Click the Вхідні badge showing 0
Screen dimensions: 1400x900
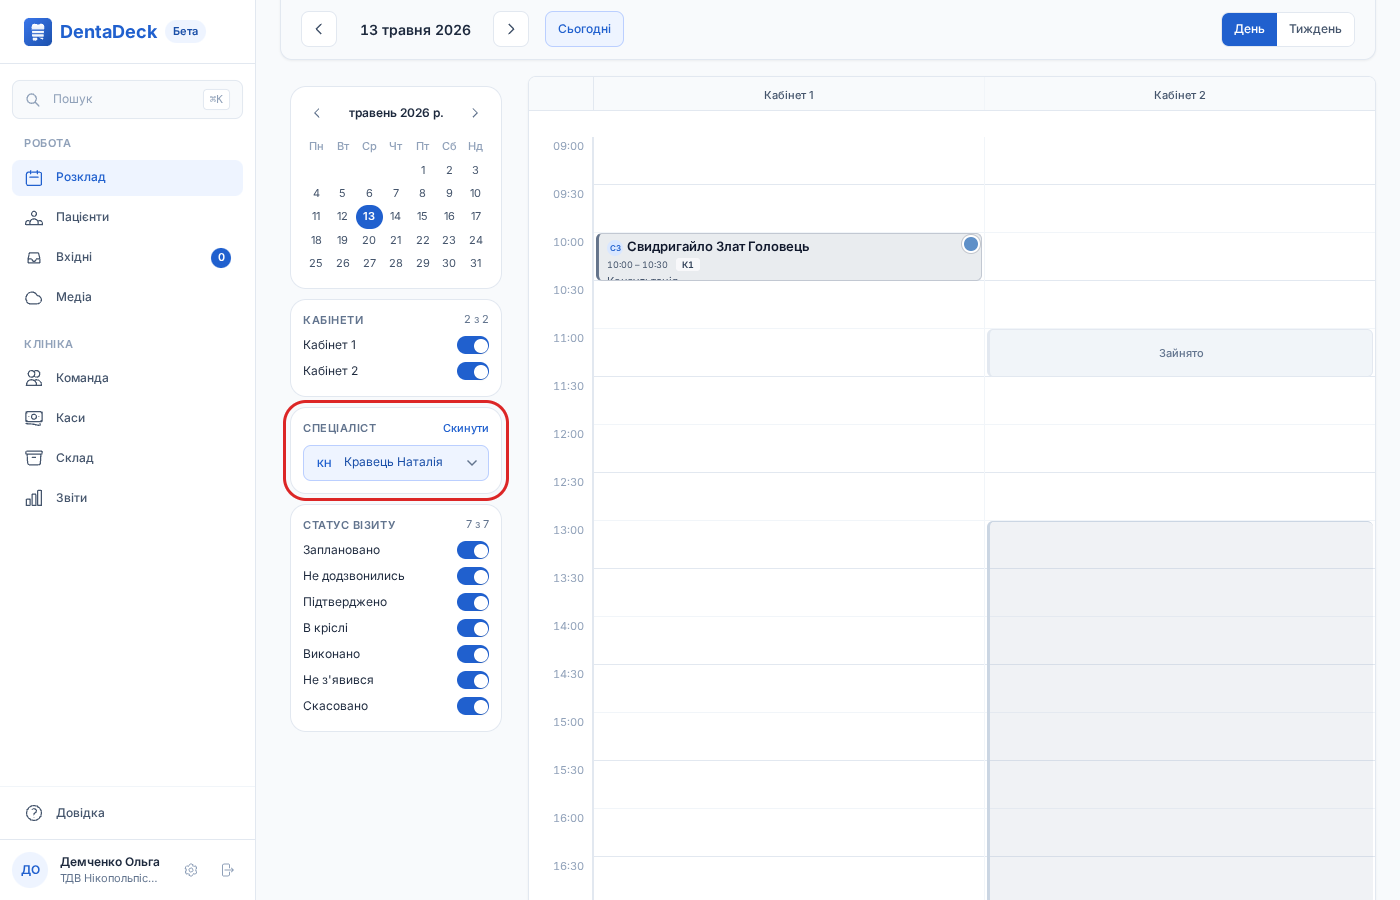pyautogui.click(x=221, y=258)
